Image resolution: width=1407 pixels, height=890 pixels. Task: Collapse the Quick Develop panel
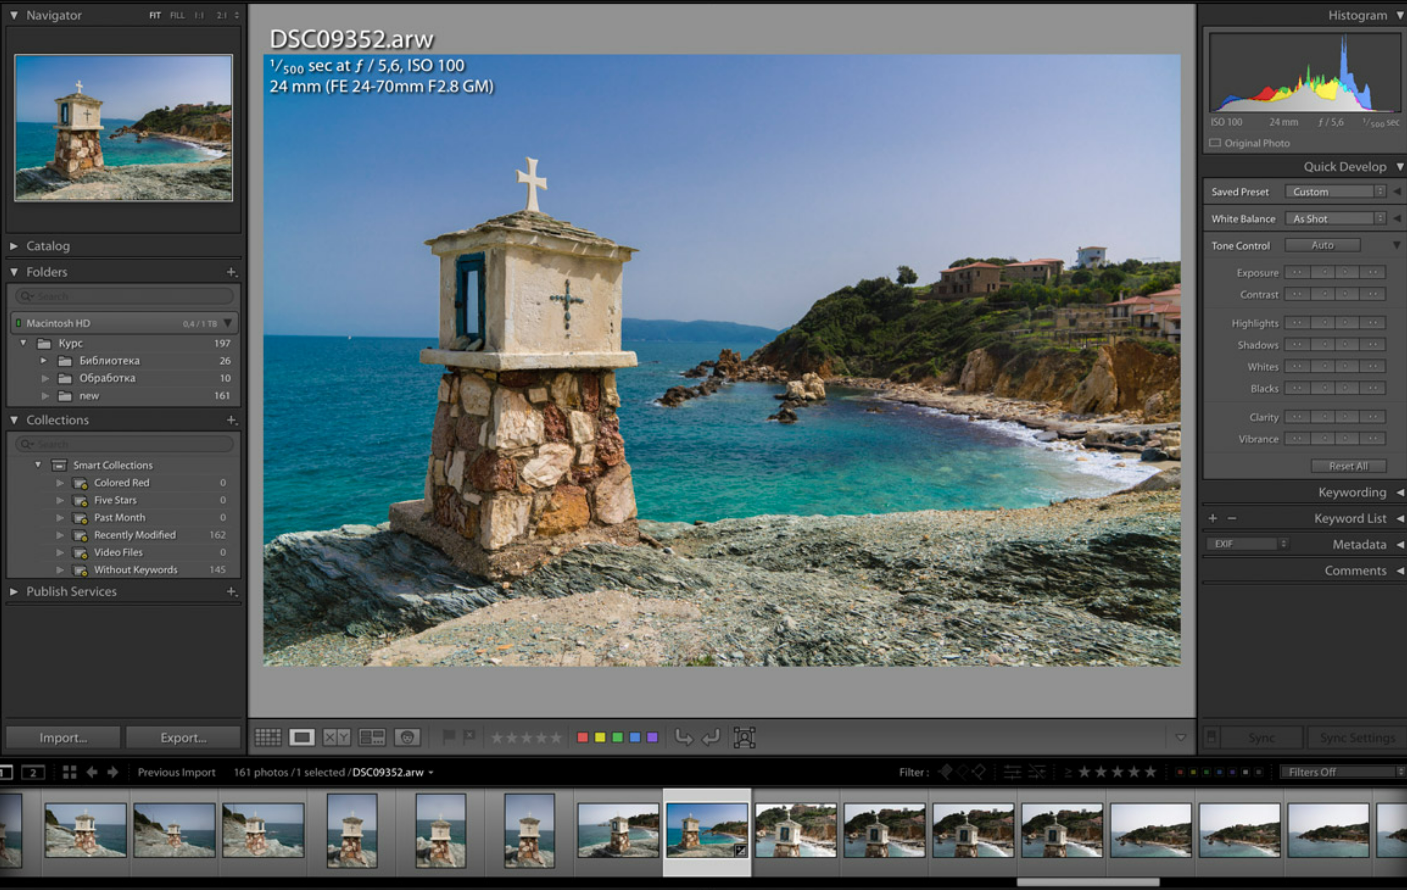coord(1400,167)
